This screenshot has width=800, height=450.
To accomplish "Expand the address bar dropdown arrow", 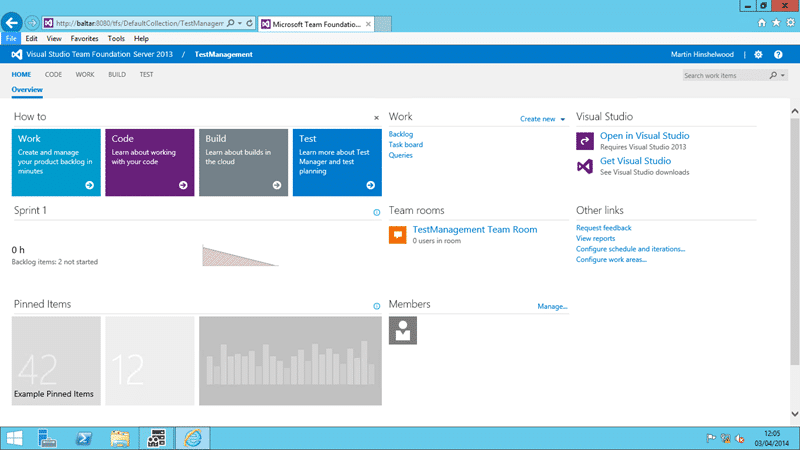I will tap(240, 23).
